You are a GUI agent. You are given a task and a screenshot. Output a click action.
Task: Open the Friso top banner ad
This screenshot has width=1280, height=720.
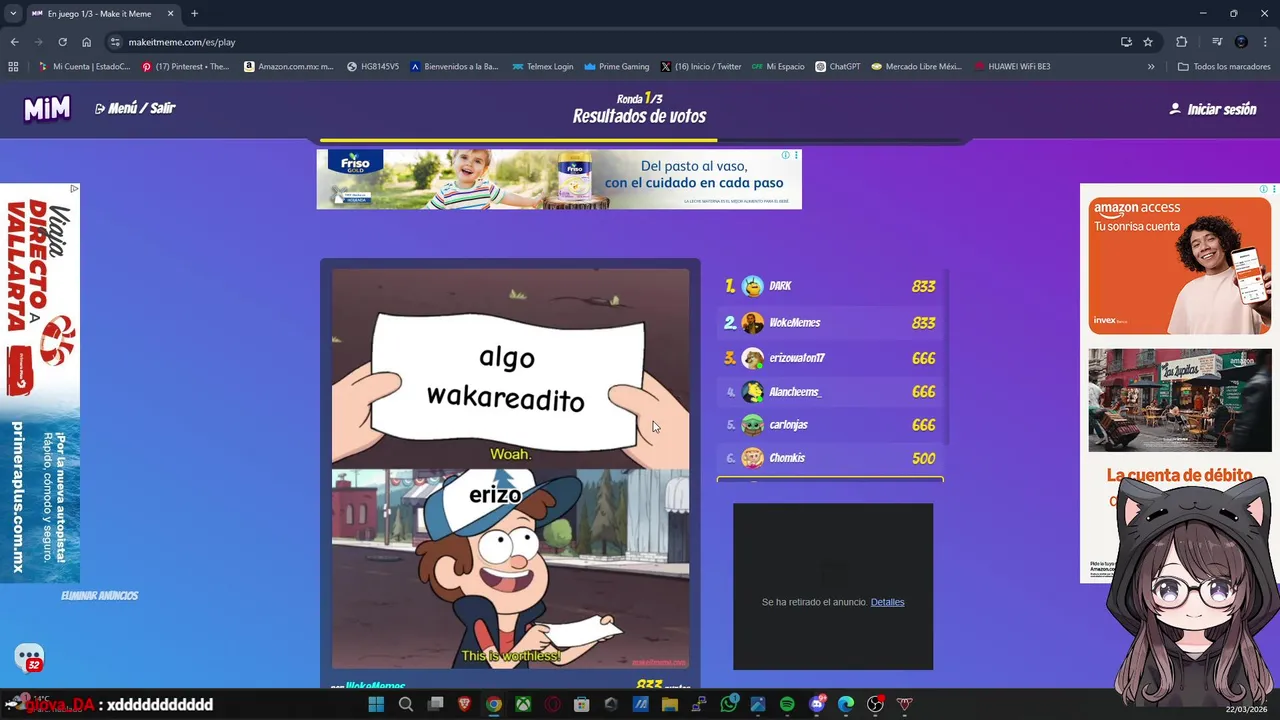[559, 179]
